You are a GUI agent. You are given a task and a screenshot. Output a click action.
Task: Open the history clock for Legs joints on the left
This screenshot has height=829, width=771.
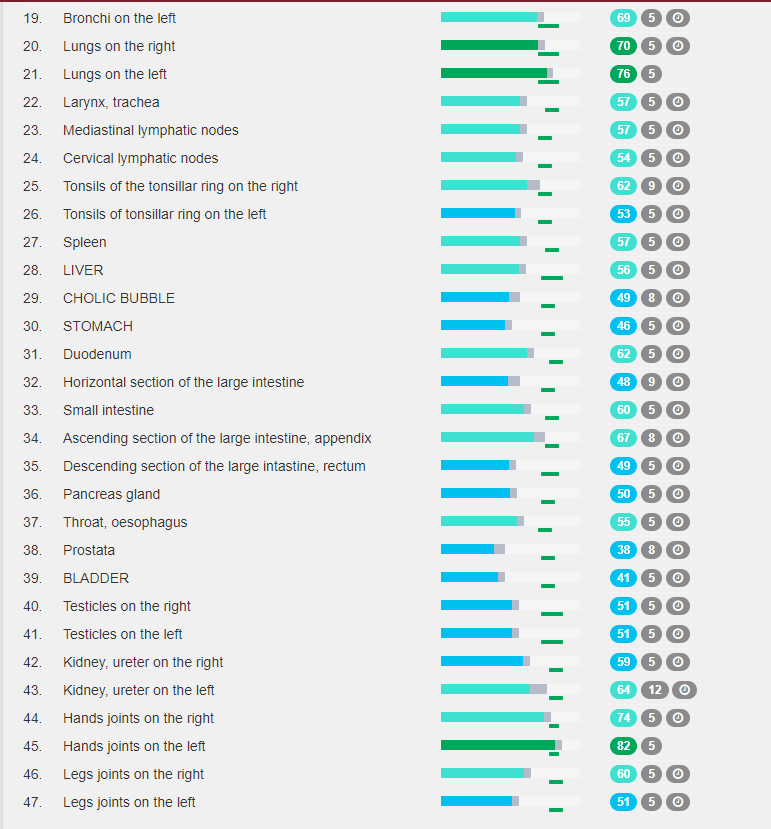678,802
